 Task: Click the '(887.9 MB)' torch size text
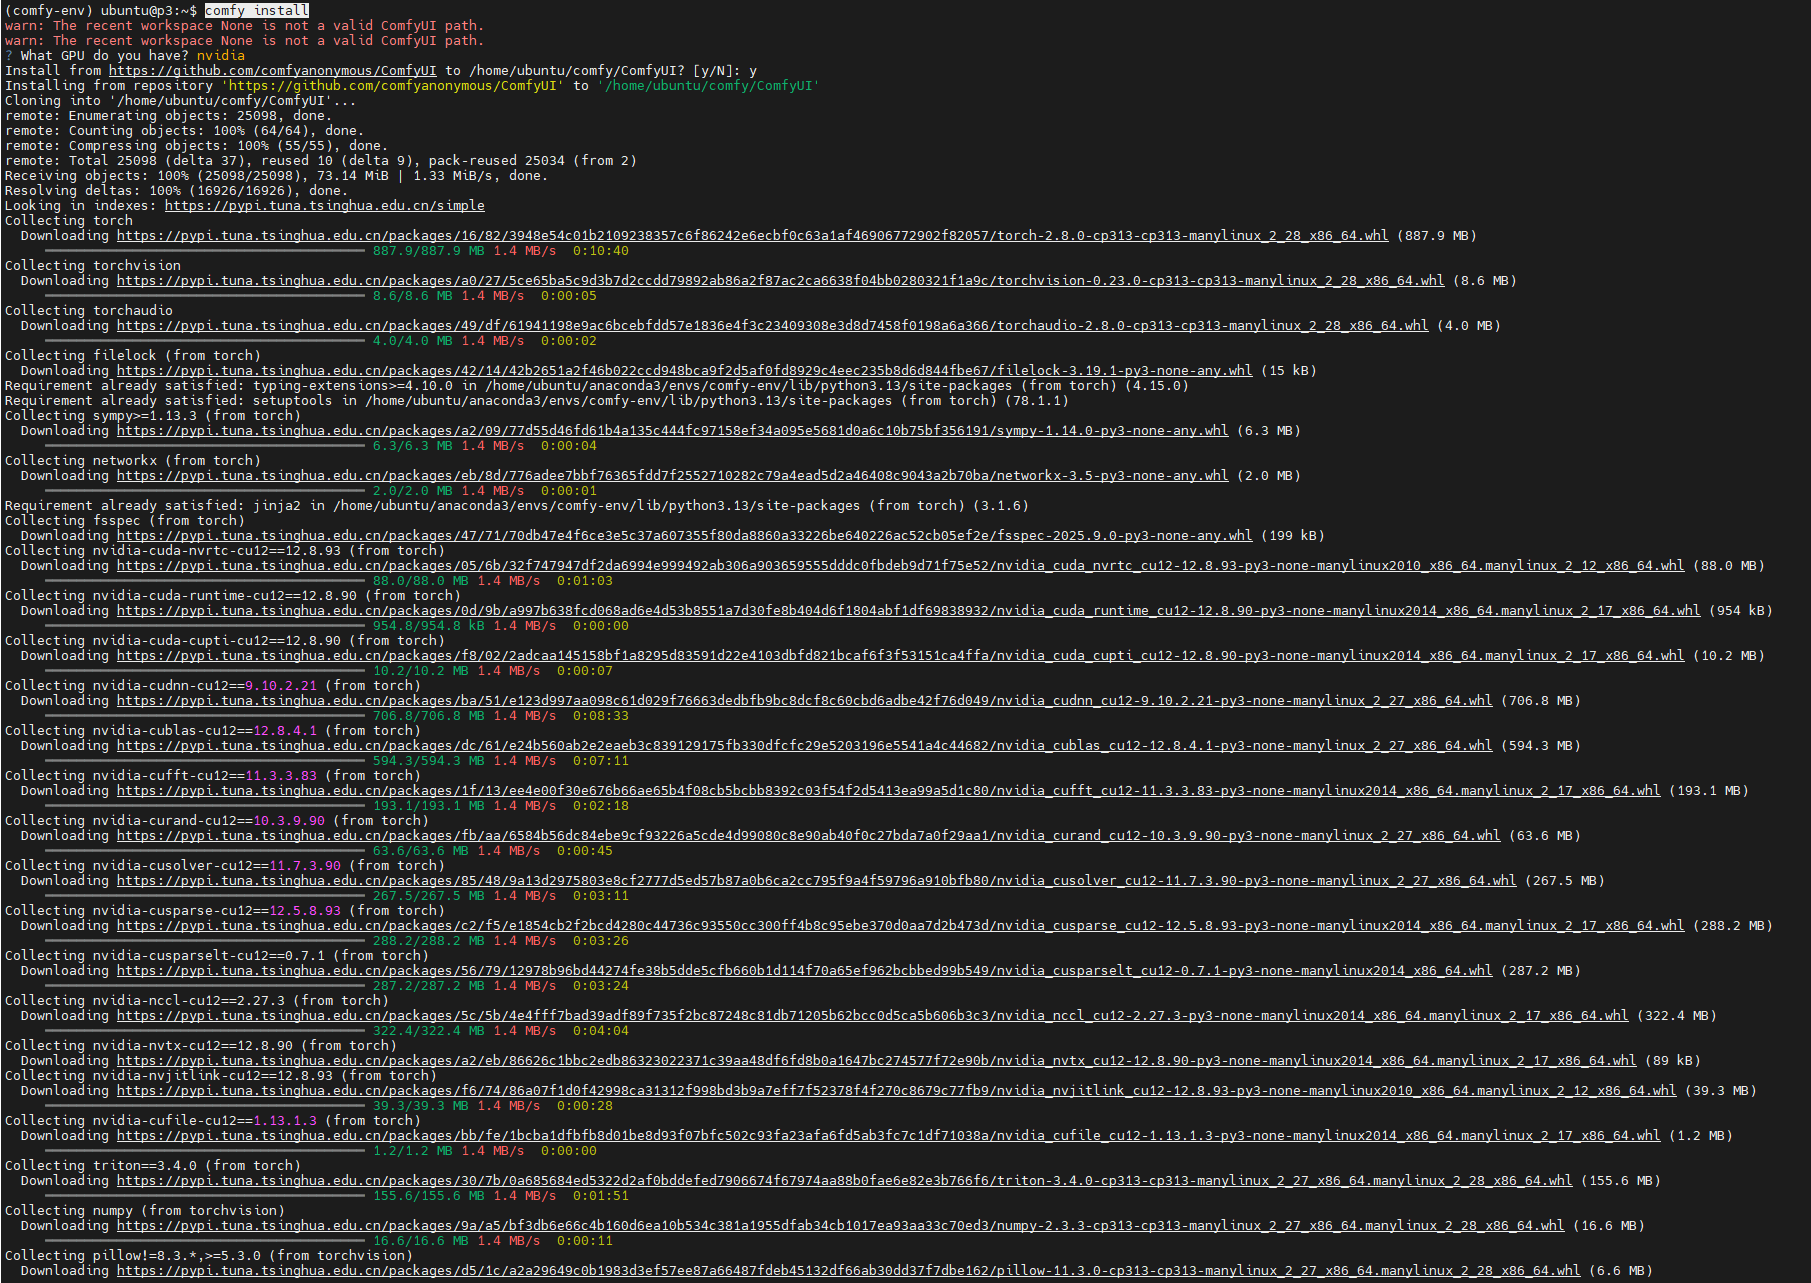tap(1437, 236)
